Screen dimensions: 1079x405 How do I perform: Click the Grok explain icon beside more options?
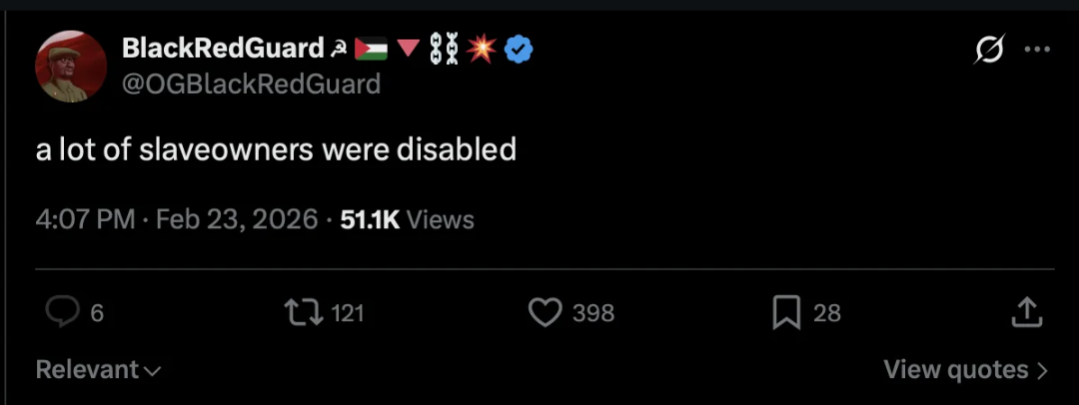point(988,50)
